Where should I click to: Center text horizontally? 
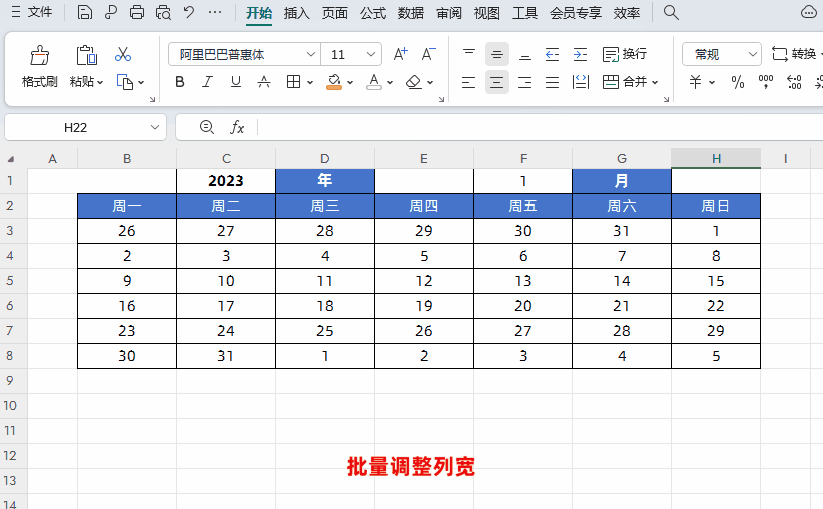497,82
